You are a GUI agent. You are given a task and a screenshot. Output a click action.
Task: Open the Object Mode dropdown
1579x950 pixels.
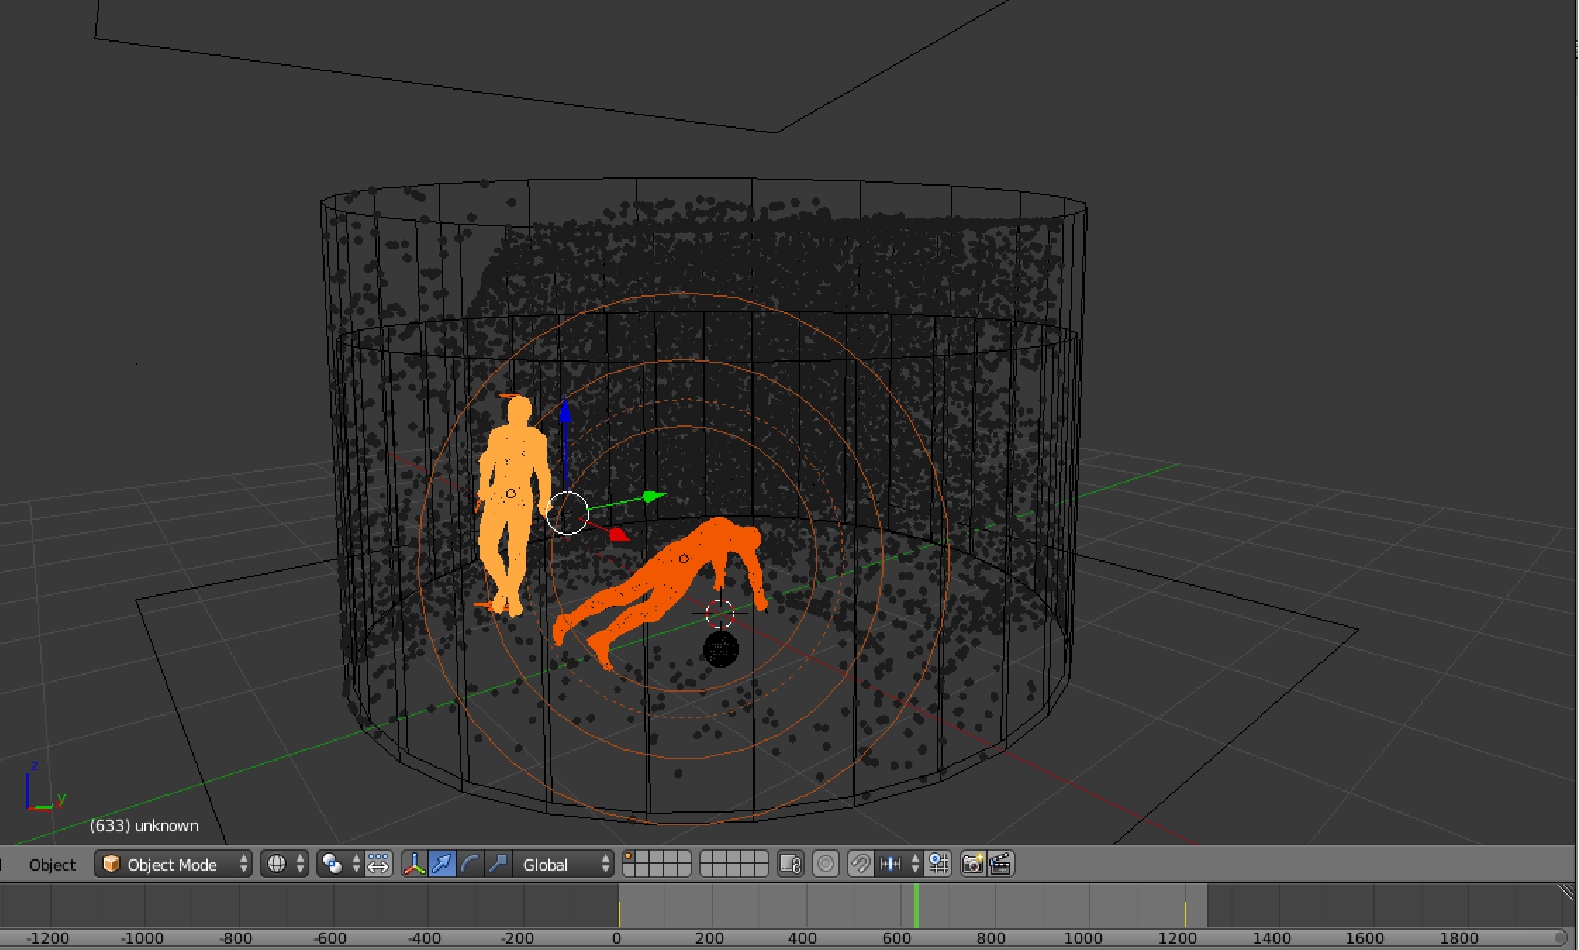point(174,864)
